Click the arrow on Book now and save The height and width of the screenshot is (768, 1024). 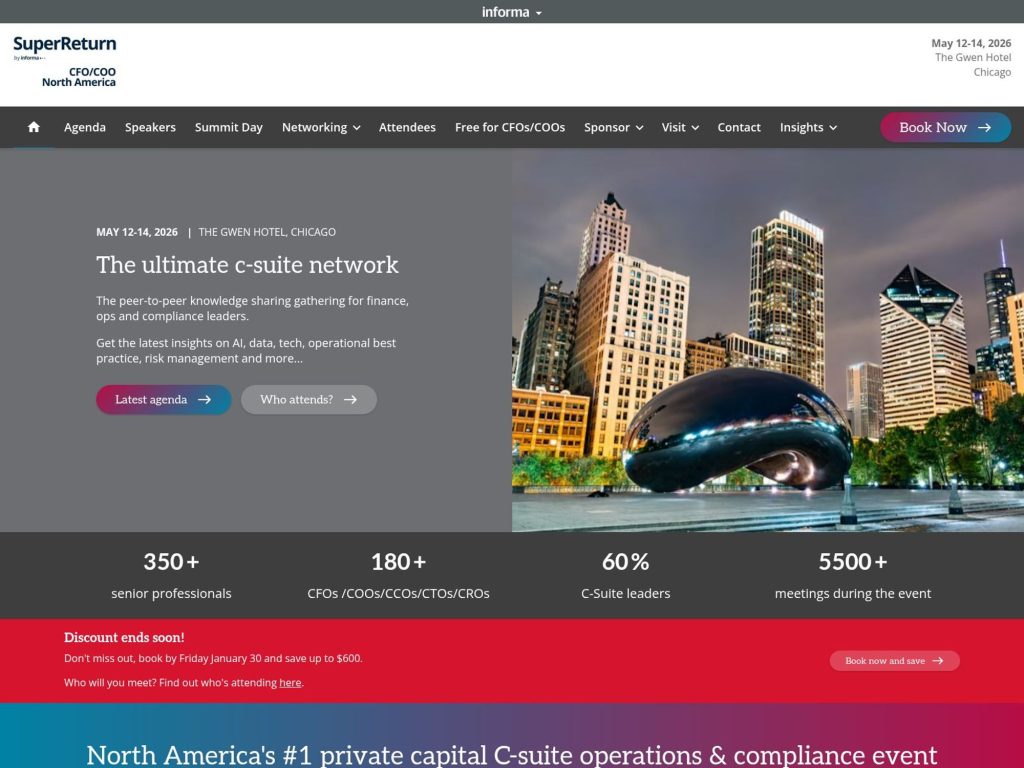coord(938,660)
